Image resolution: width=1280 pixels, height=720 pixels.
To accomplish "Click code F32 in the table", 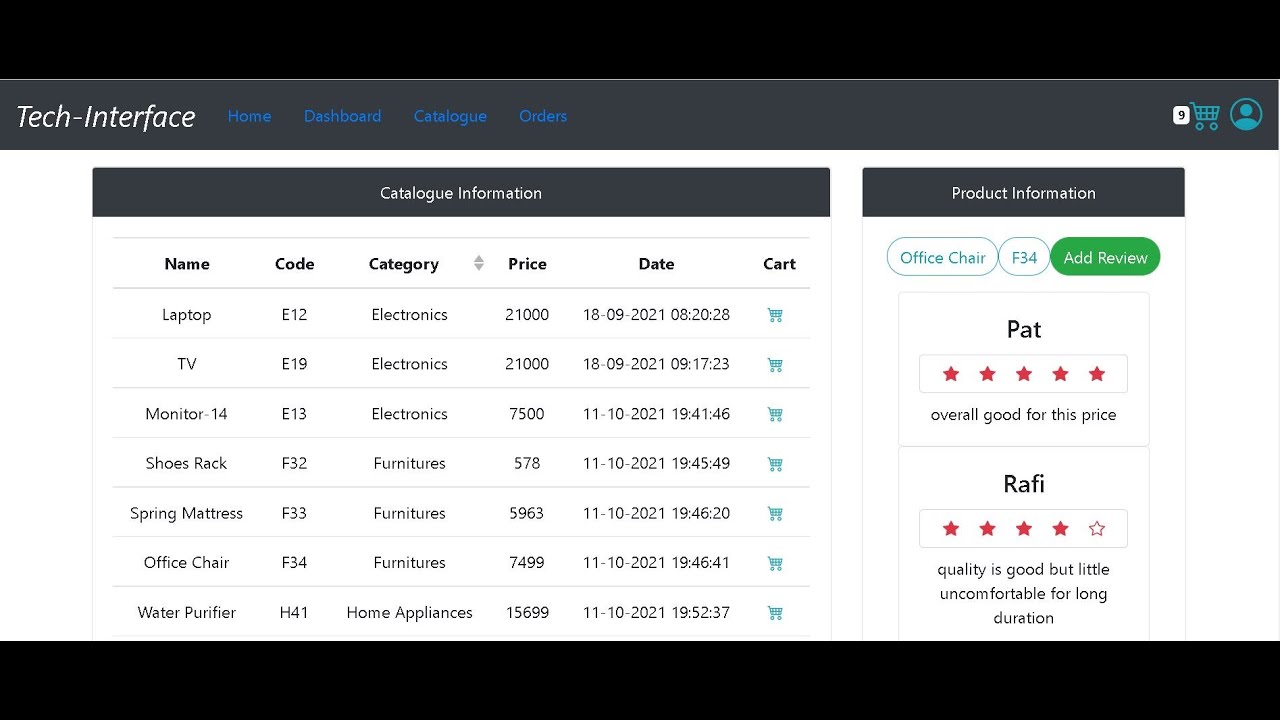I will 294,463.
